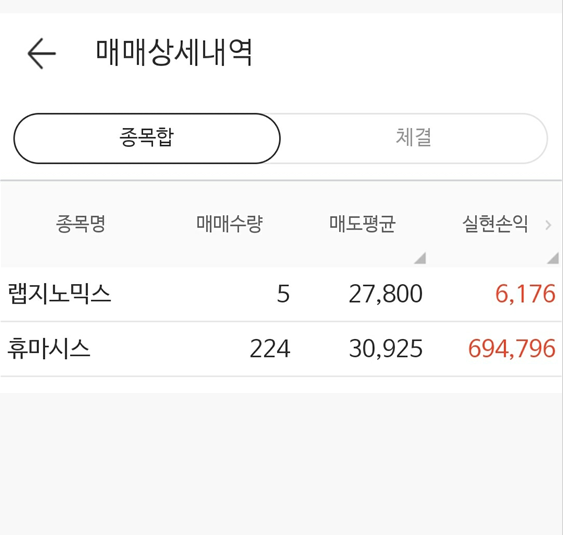Click the 실현손익 column header

[x=495, y=224]
